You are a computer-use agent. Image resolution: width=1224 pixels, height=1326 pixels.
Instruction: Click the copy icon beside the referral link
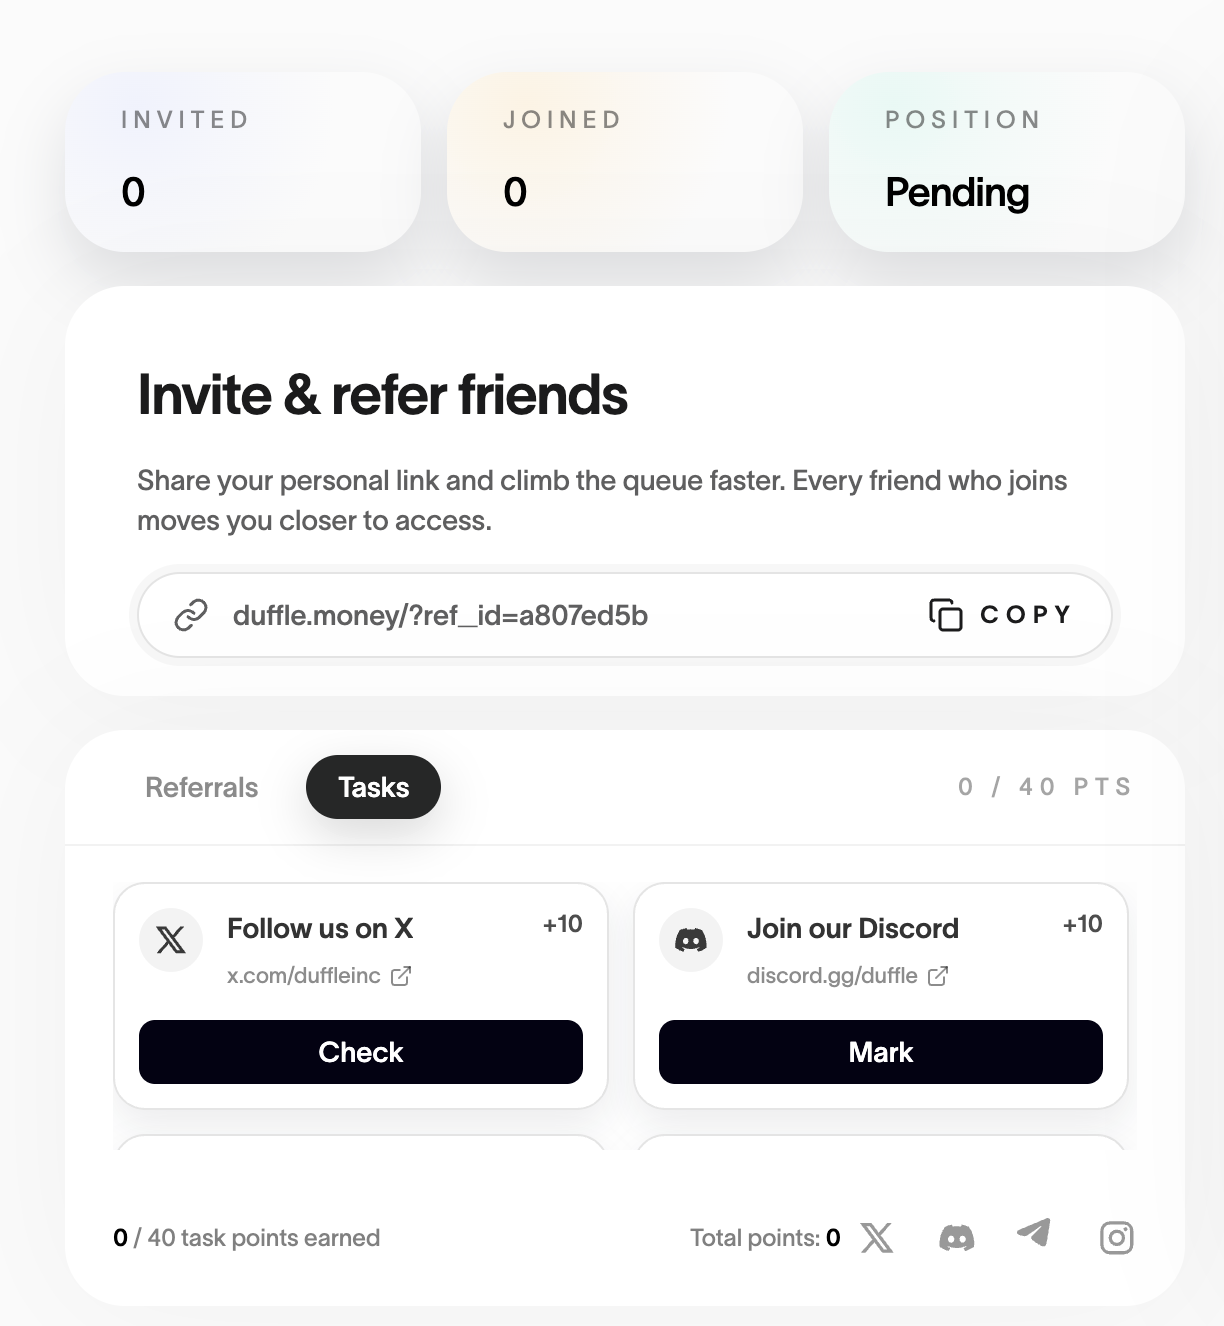coord(945,615)
